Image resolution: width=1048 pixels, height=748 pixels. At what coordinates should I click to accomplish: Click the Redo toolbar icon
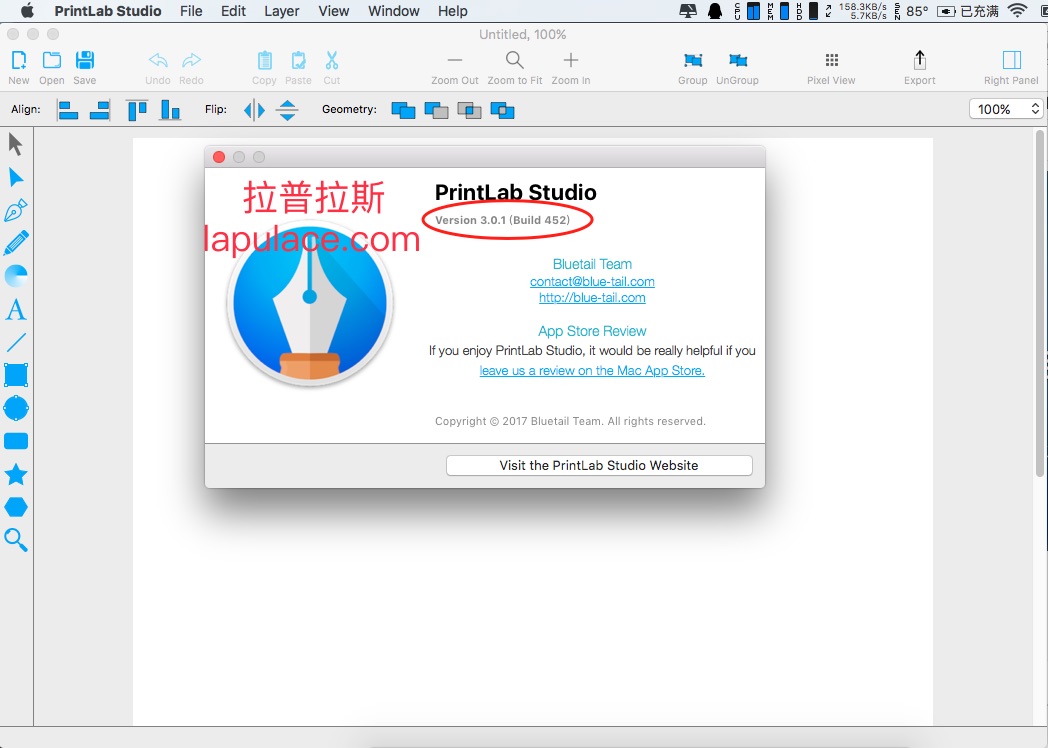[191, 68]
